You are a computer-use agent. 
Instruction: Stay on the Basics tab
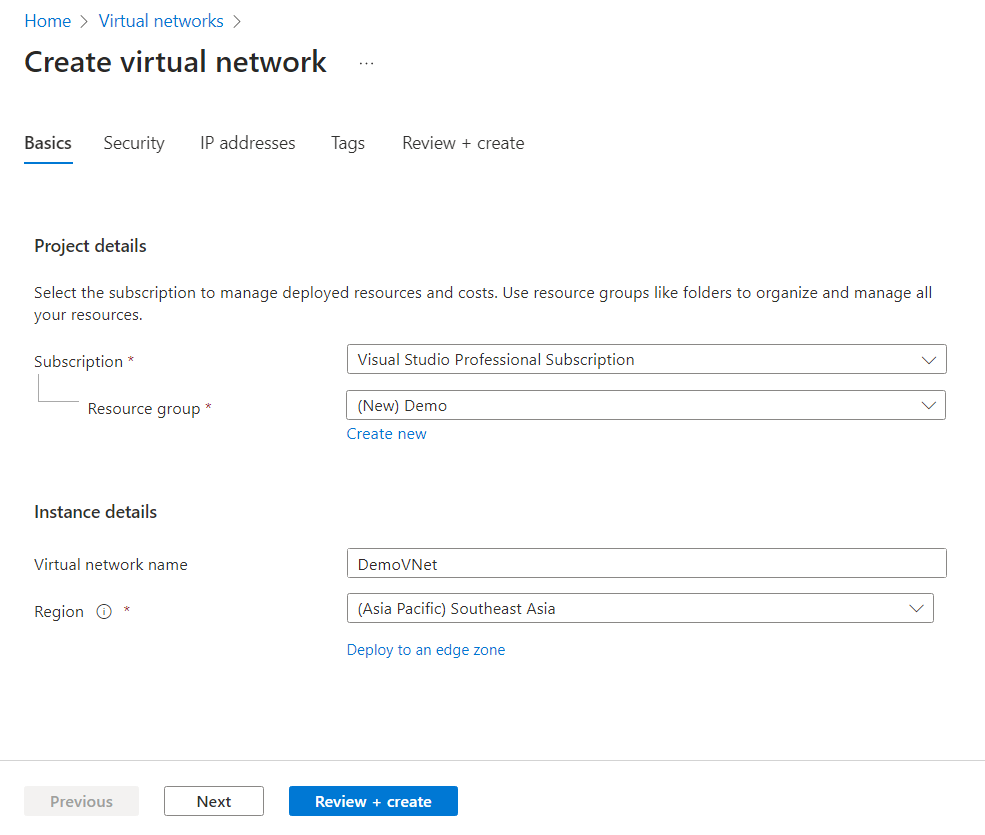(x=47, y=143)
